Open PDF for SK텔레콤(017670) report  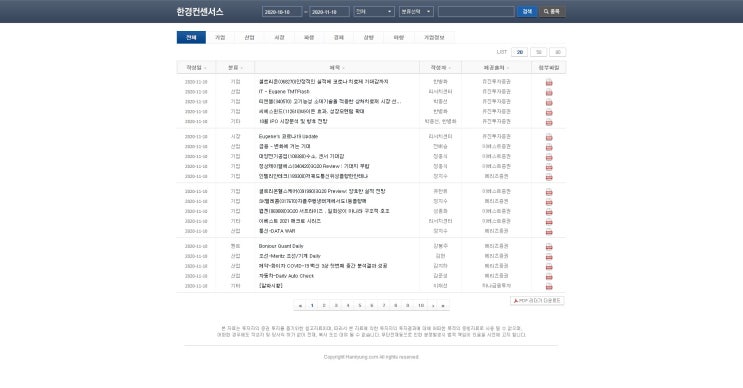[549, 201]
